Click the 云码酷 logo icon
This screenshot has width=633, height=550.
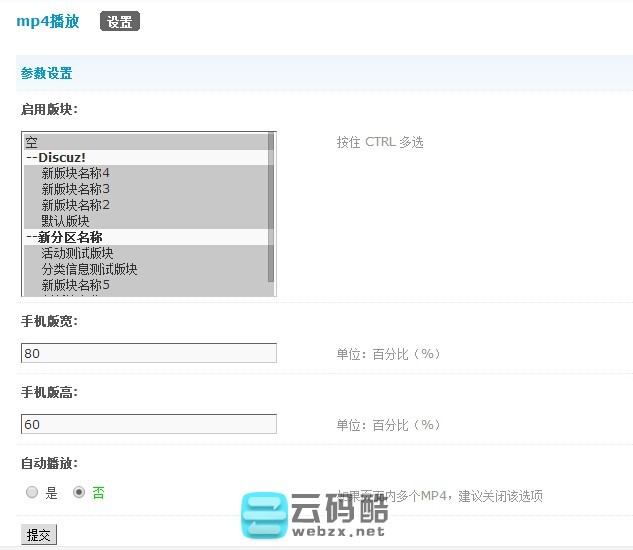point(263,515)
